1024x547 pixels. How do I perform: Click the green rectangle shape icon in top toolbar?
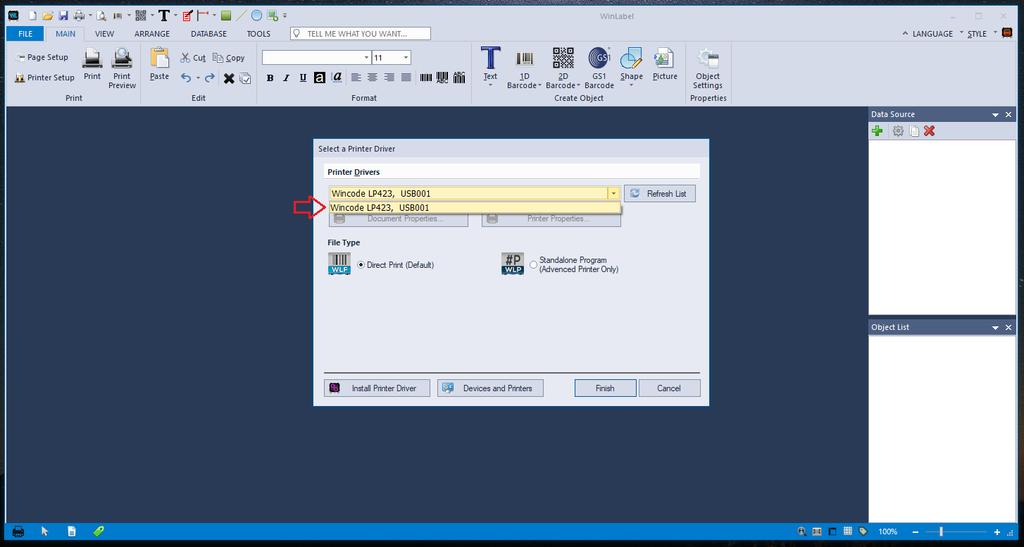tap(226, 16)
